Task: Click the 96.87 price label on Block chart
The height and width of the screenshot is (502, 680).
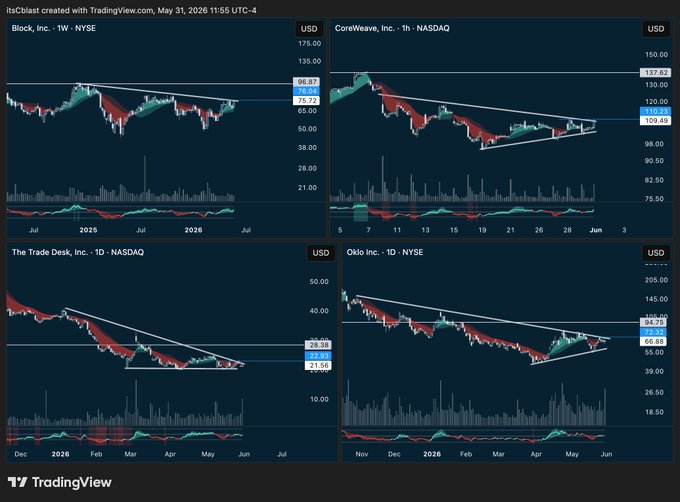Action: (307, 81)
